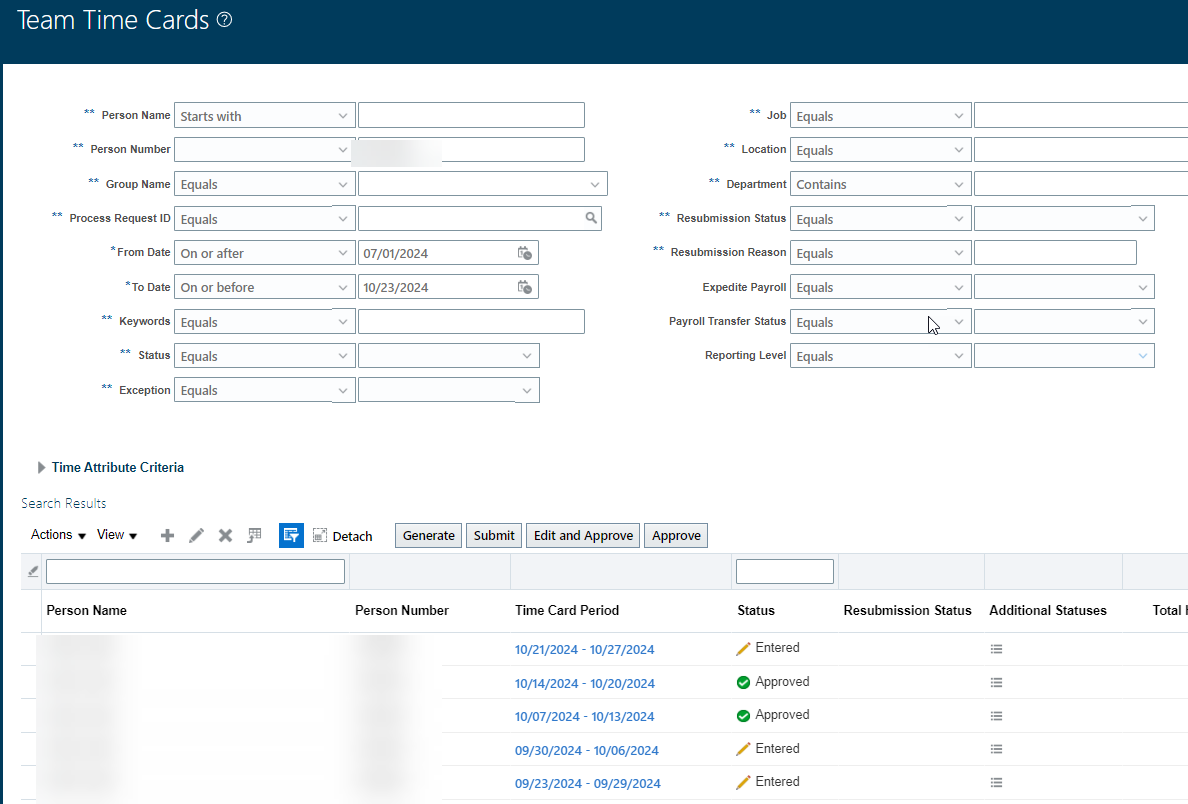The height and width of the screenshot is (804, 1188).
Task: Add a new time card row
Action: pos(167,535)
